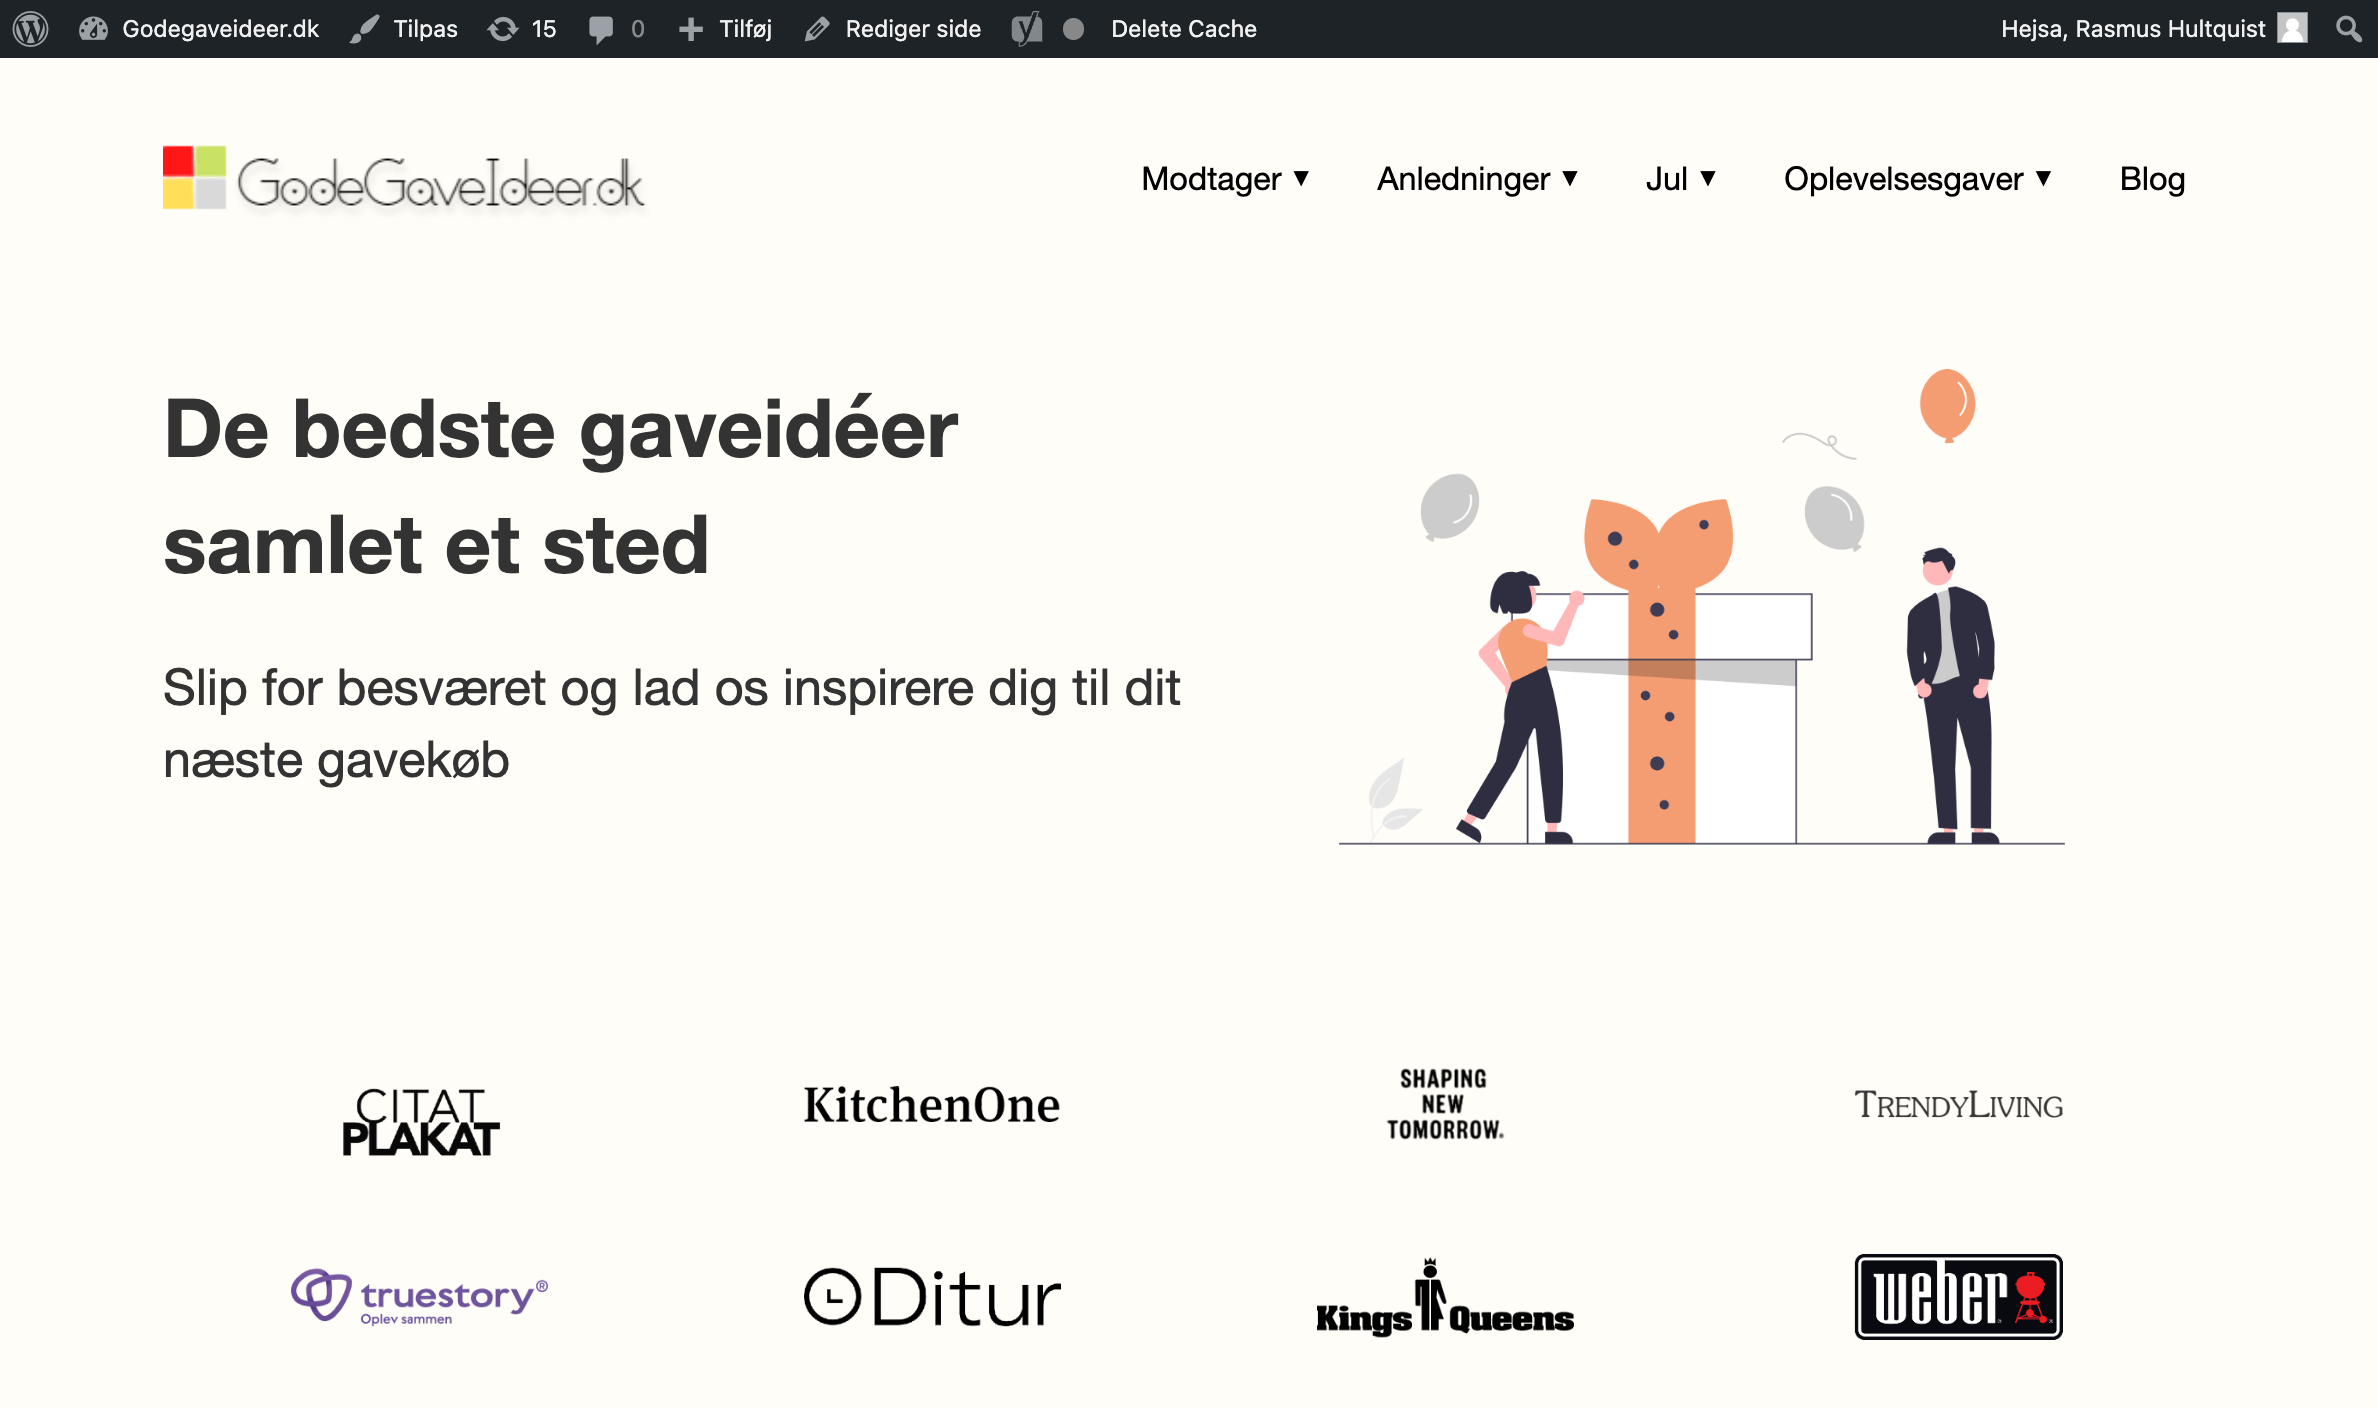Click Delete Cache in admin bar
This screenshot has height=1408, width=2378.
(1183, 28)
